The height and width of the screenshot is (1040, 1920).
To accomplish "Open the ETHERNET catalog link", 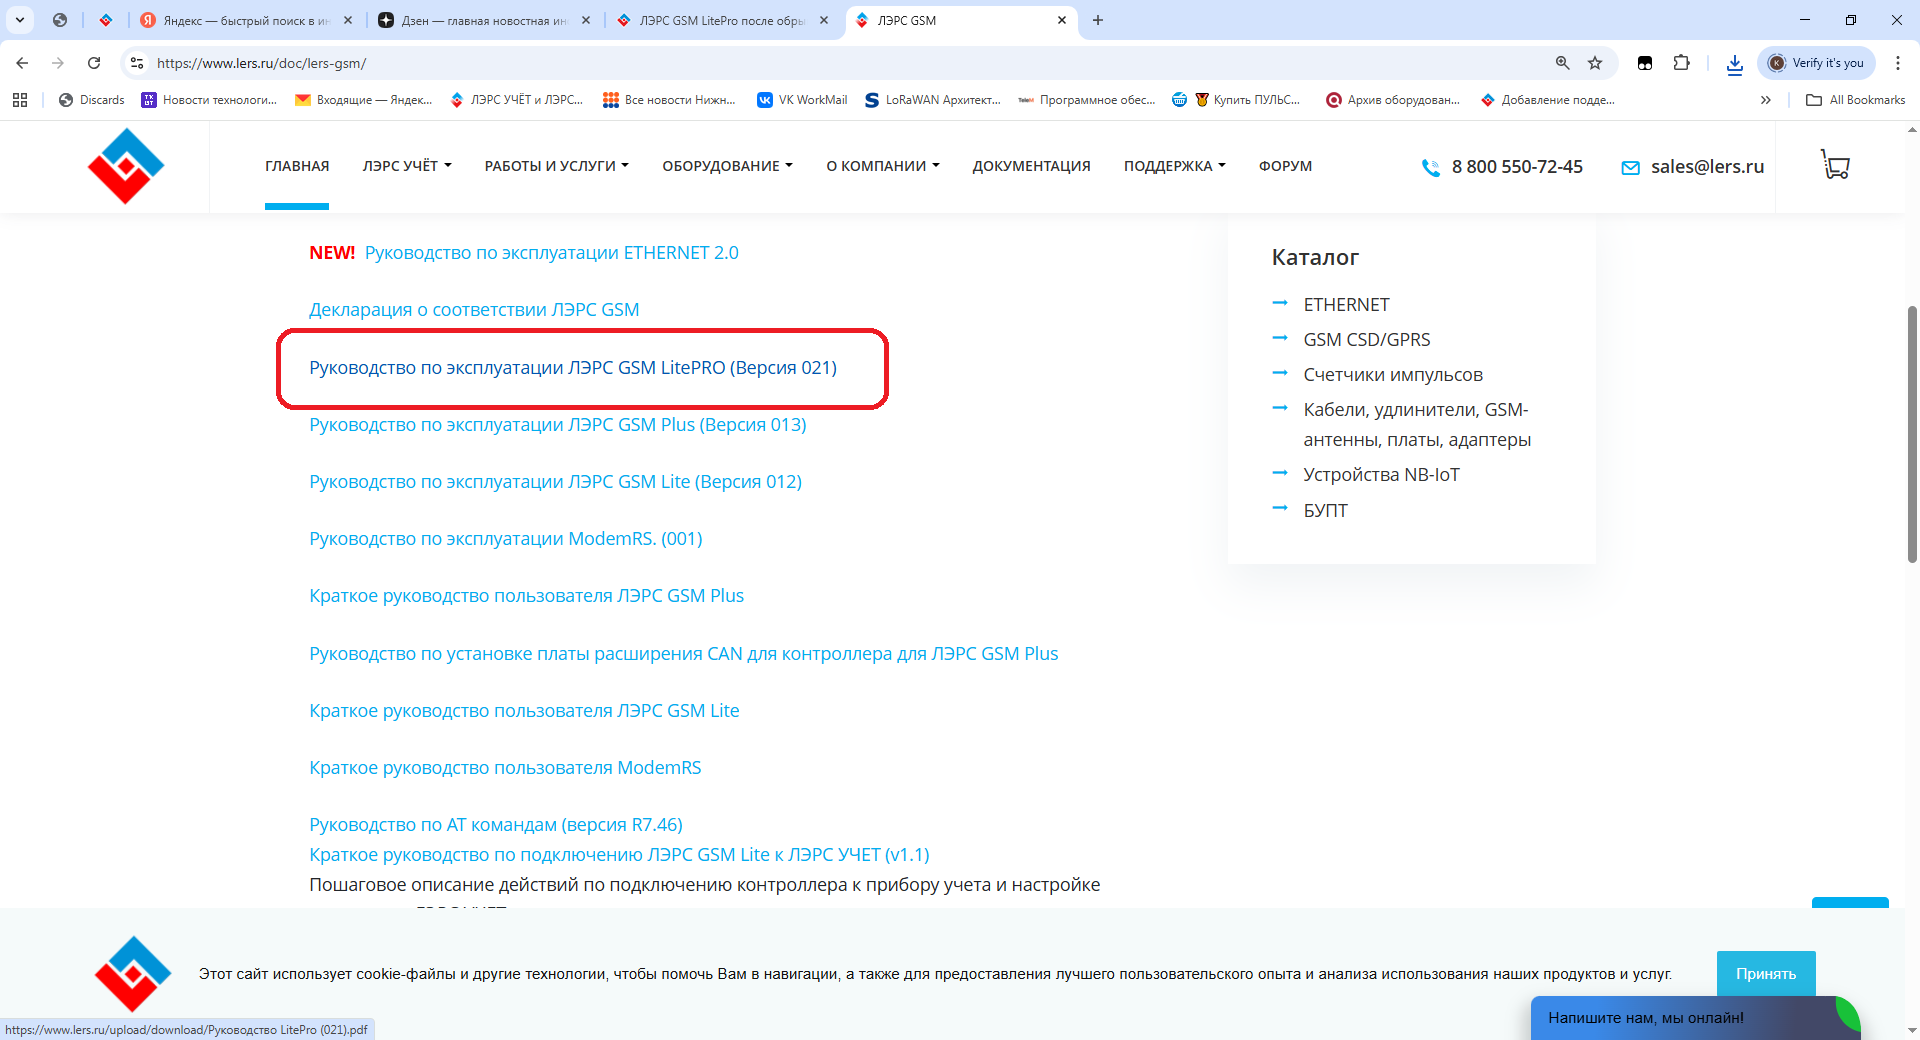I will tap(1346, 305).
